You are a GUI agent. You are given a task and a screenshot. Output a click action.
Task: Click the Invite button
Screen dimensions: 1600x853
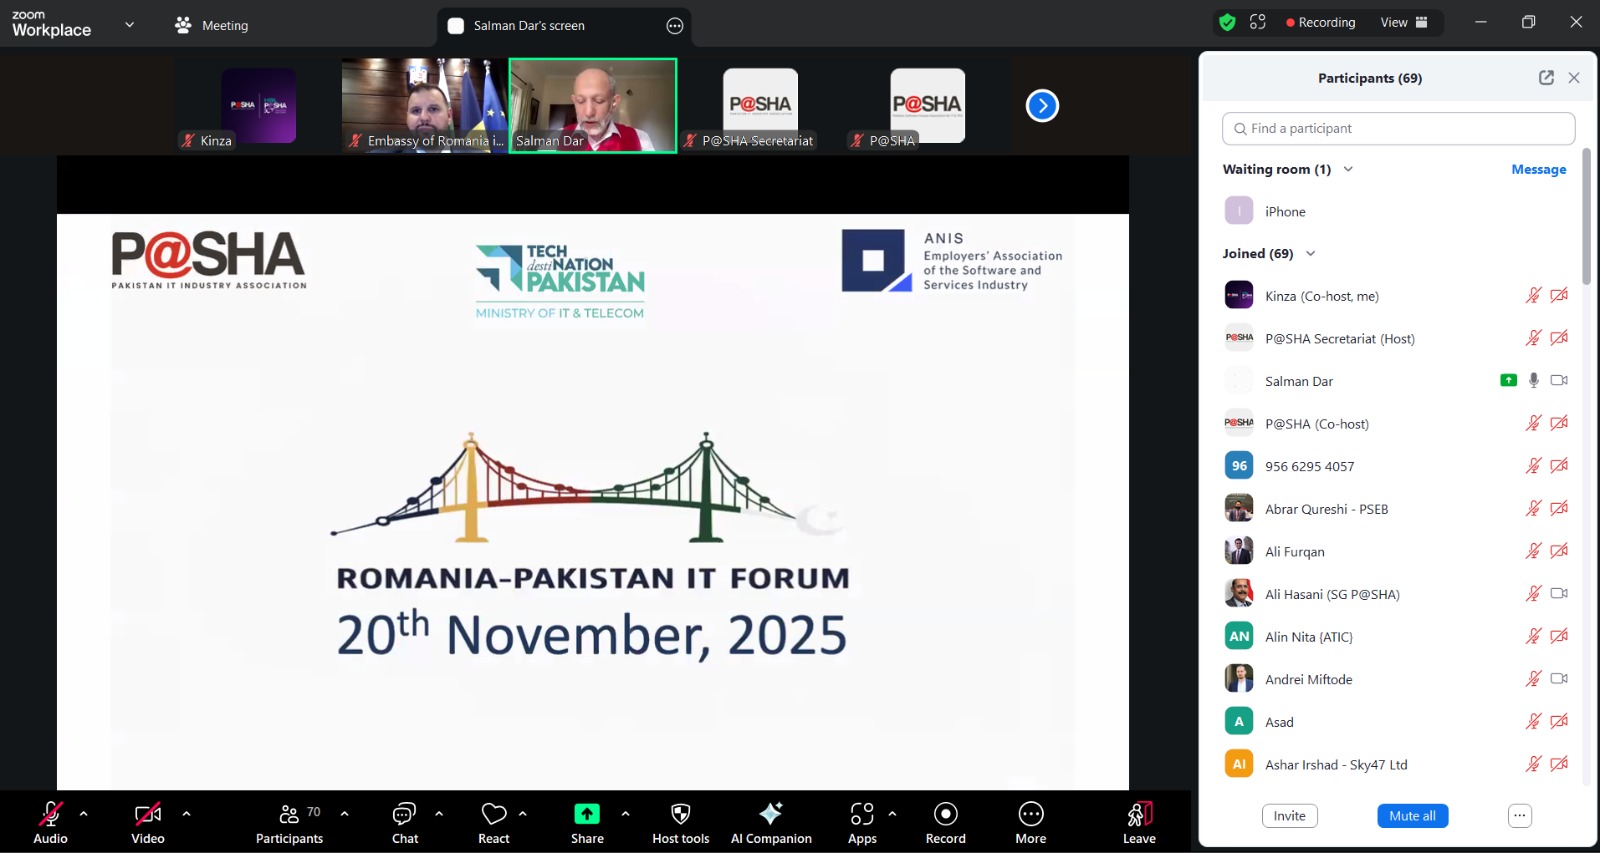[x=1289, y=816]
